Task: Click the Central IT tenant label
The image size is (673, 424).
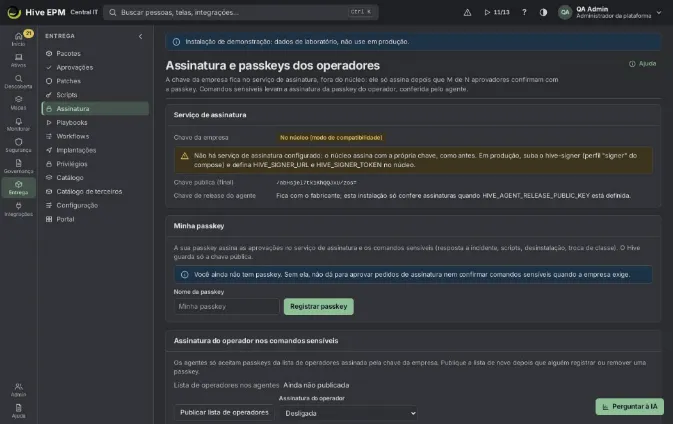Action: pyautogui.click(x=84, y=12)
